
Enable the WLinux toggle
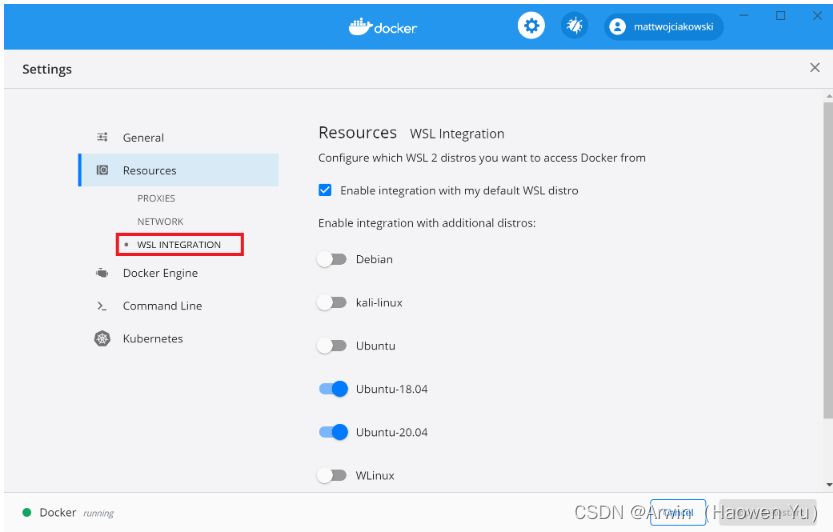(332, 475)
